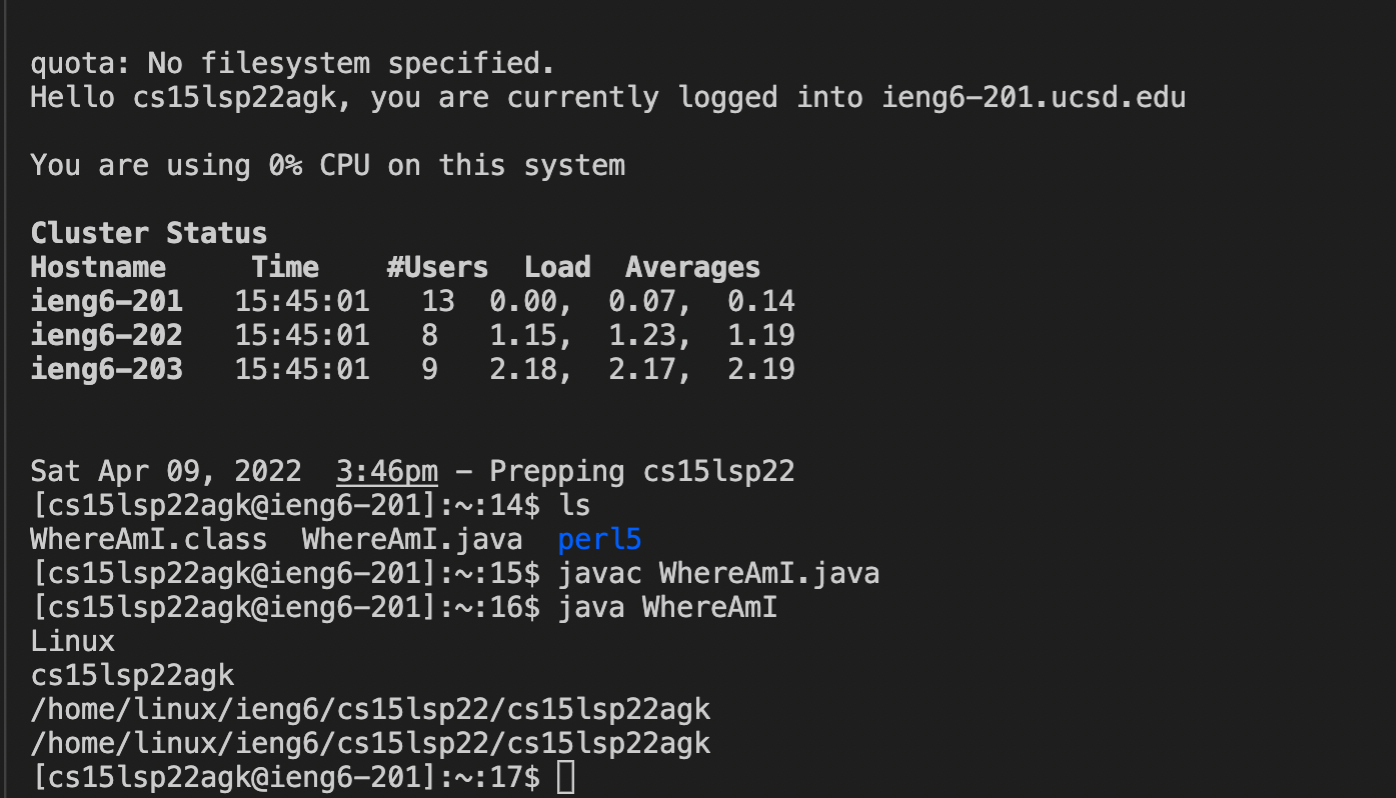The image size is (1396, 798).
Task: Click the Load Averages column header
Action: pos(642,267)
